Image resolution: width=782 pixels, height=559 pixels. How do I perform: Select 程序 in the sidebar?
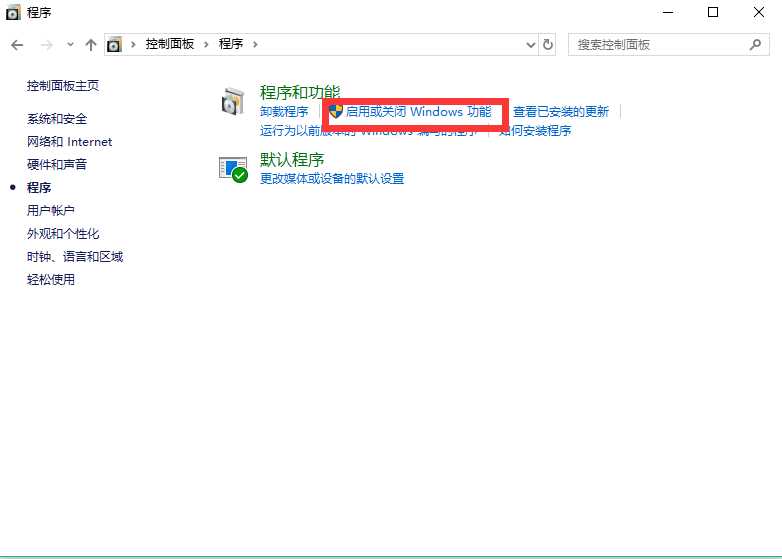39,187
